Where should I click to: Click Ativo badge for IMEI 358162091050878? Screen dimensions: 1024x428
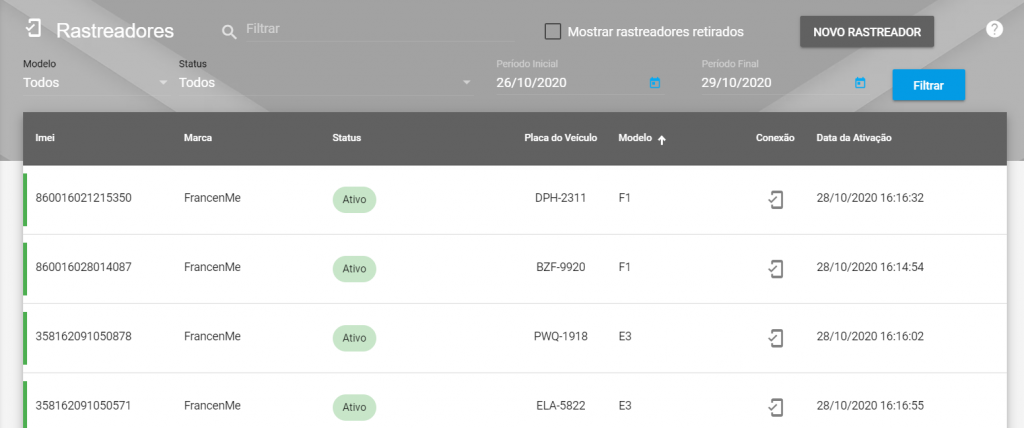[x=355, y=338]
